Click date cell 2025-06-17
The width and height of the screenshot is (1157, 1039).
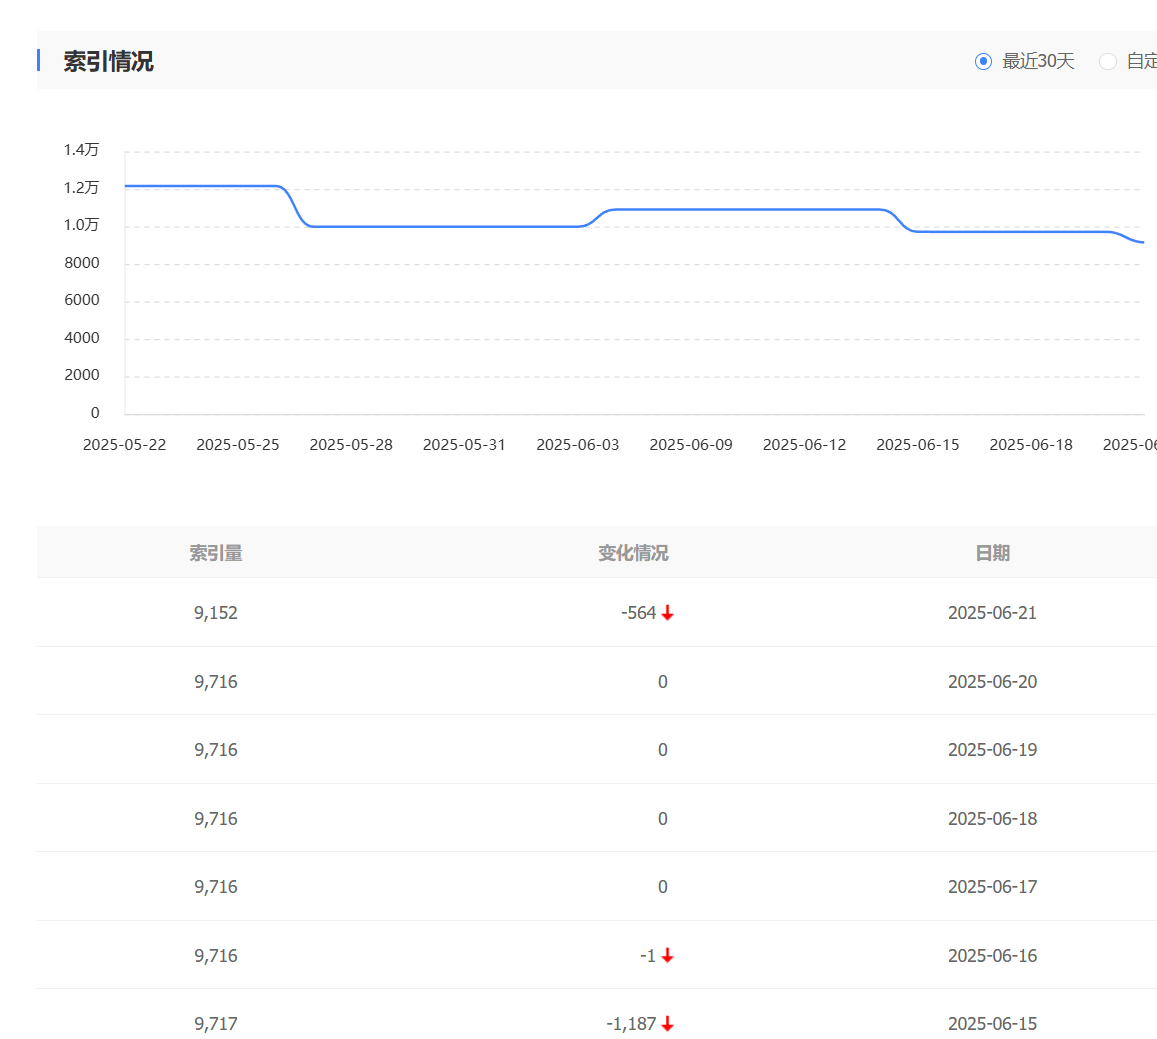tap(992, 887)
